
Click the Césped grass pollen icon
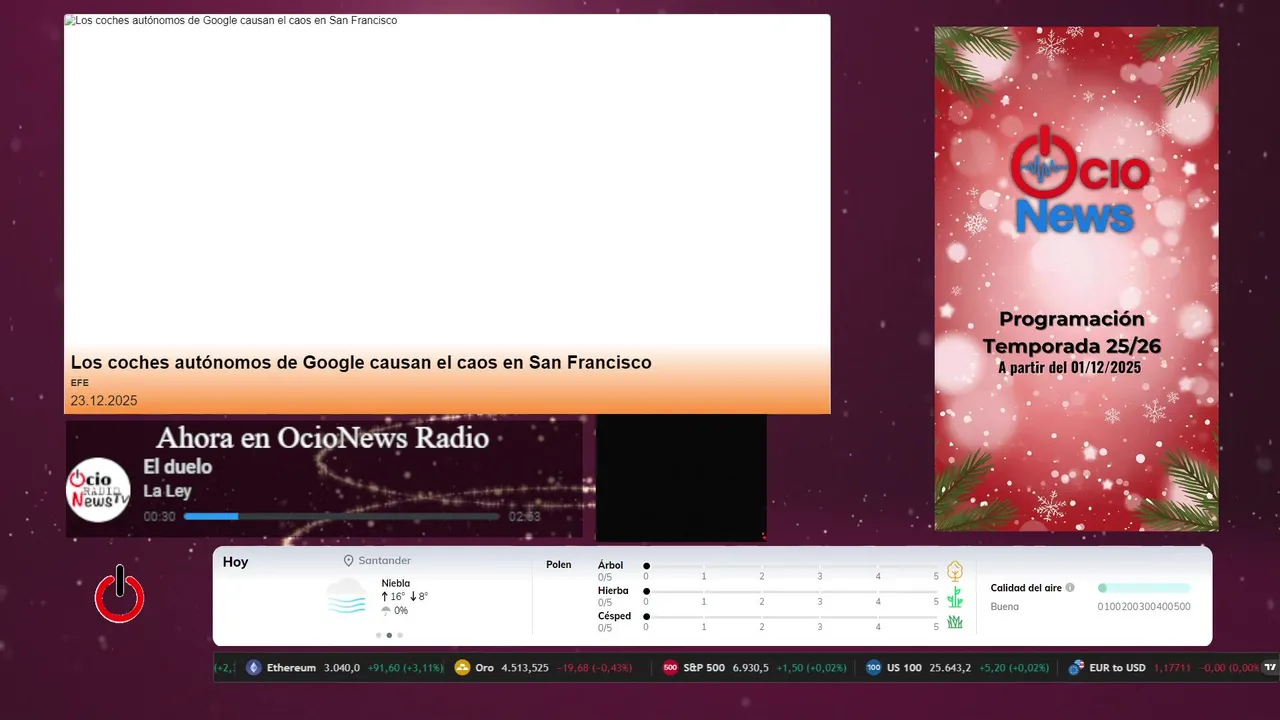tap(955, 622)
